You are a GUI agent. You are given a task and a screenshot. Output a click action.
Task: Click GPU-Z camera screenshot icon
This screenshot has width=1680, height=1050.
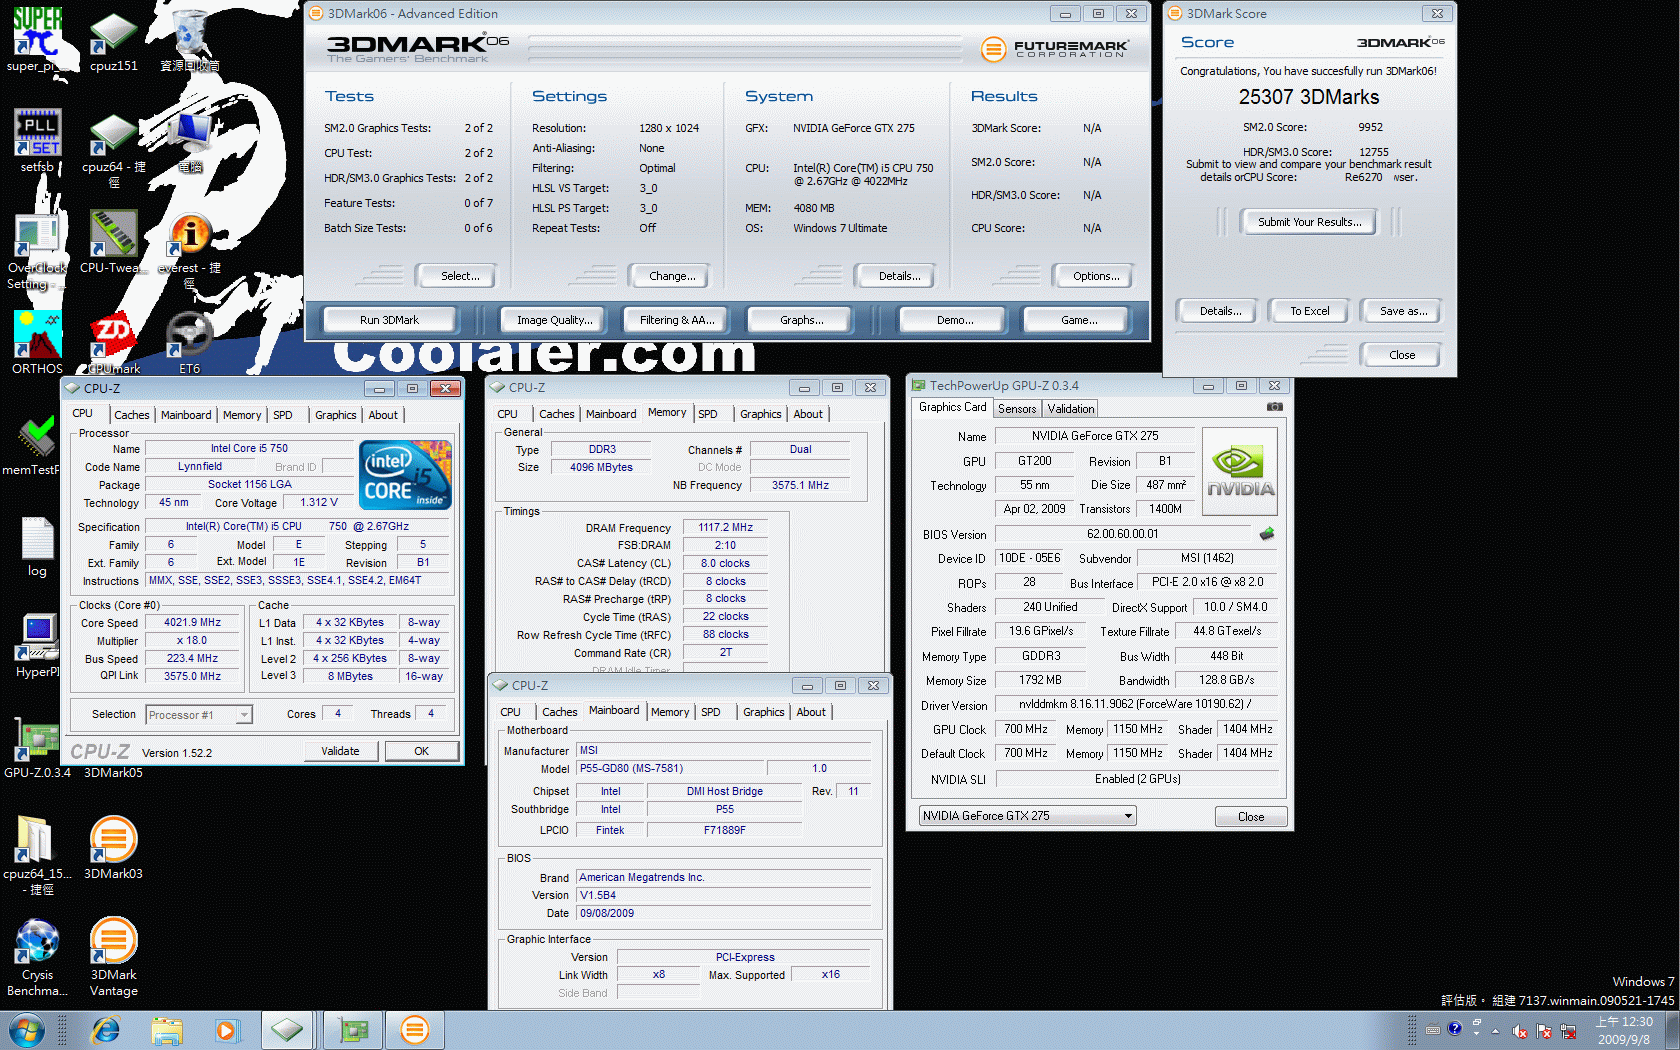pos(1274,407)
